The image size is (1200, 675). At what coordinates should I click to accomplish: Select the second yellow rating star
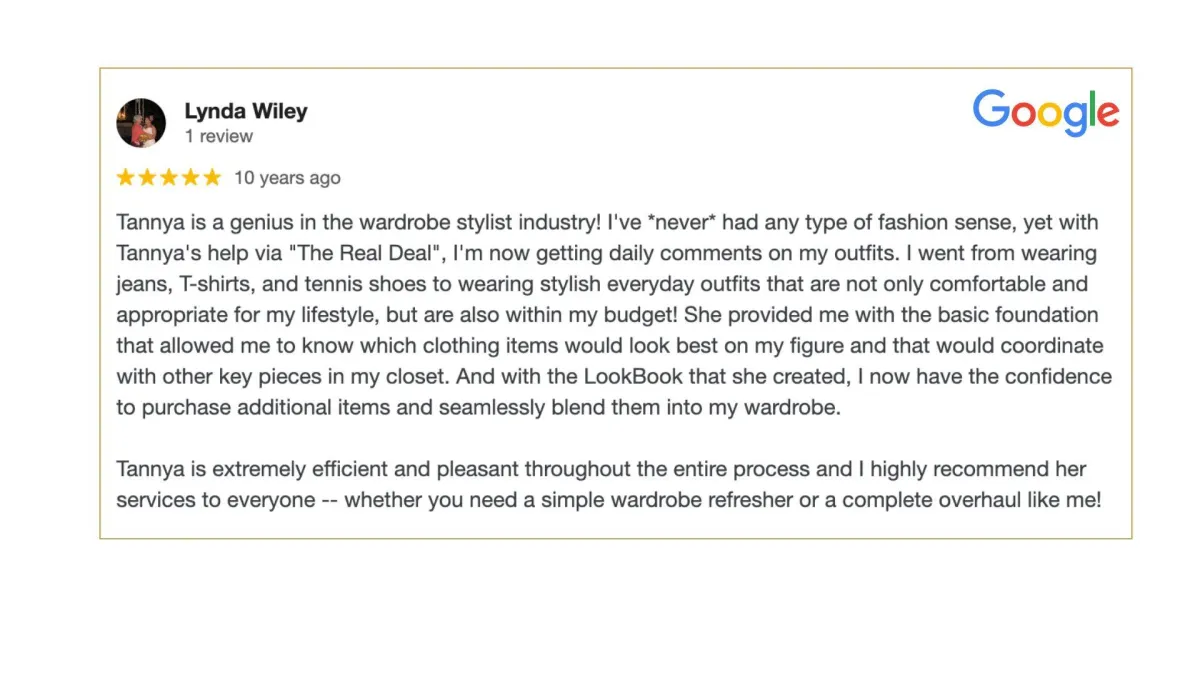(x=147, y=177)
